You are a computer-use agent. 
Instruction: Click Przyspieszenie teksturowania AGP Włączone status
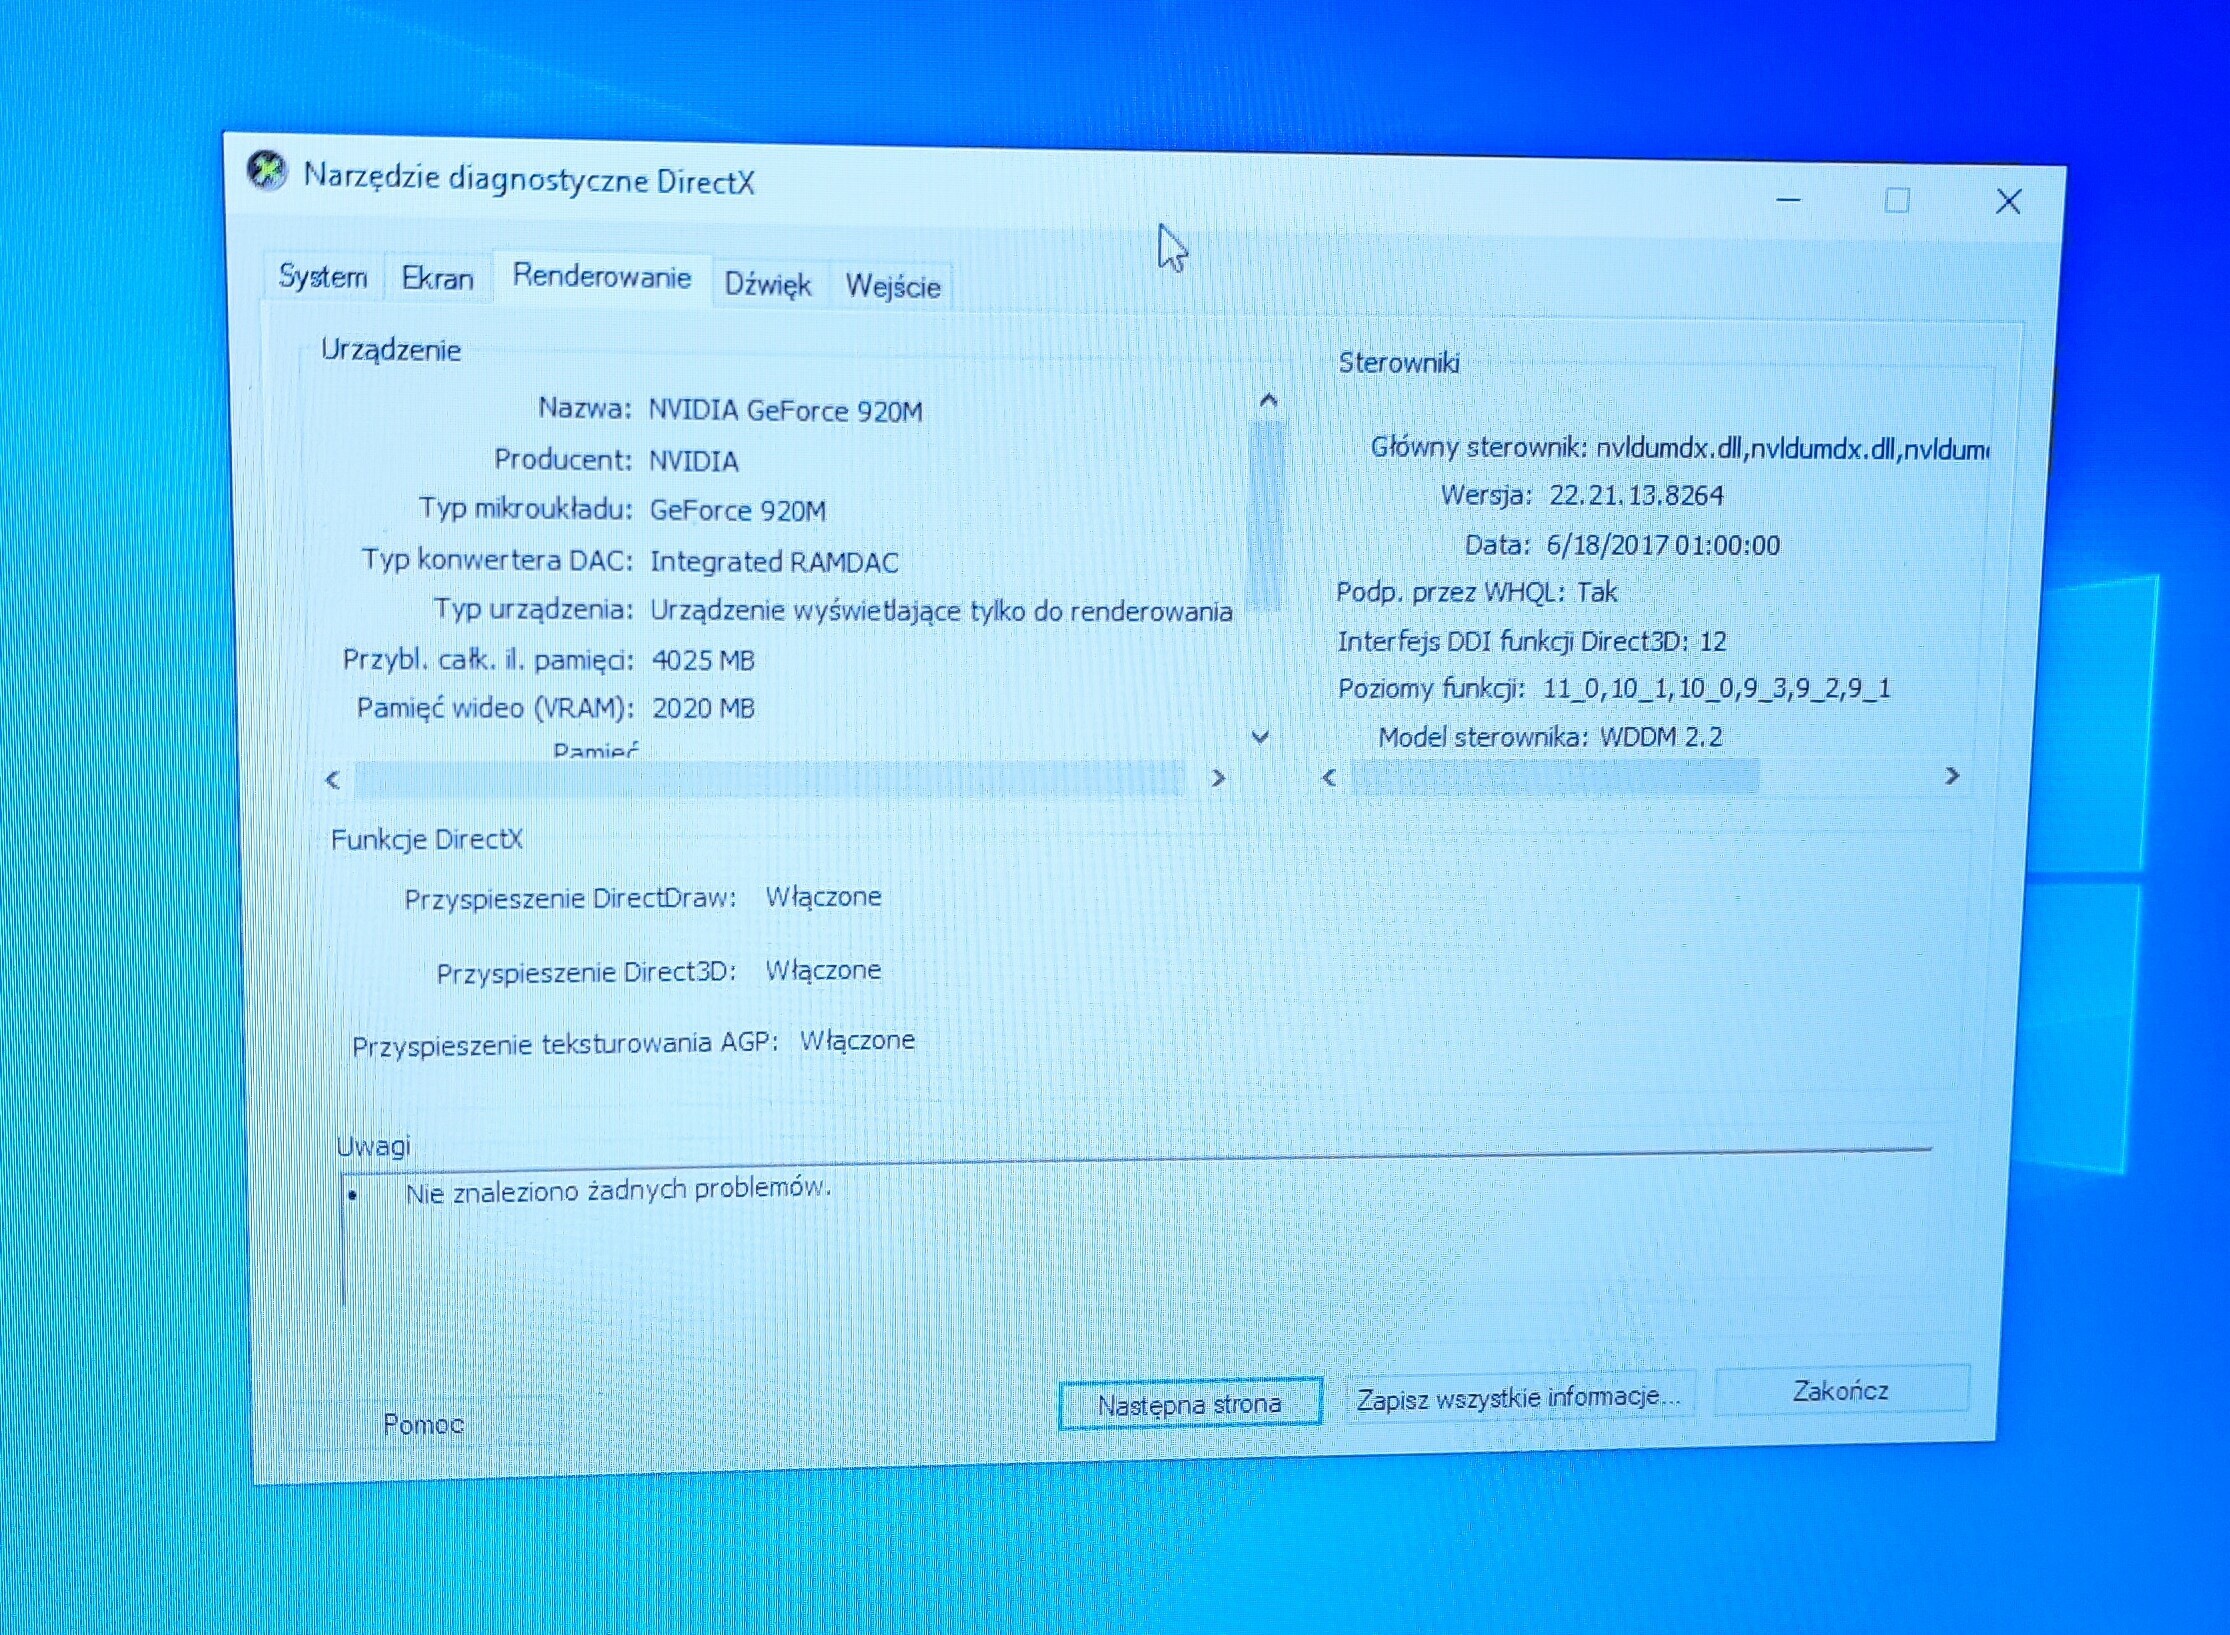[x=857, y=1040]
